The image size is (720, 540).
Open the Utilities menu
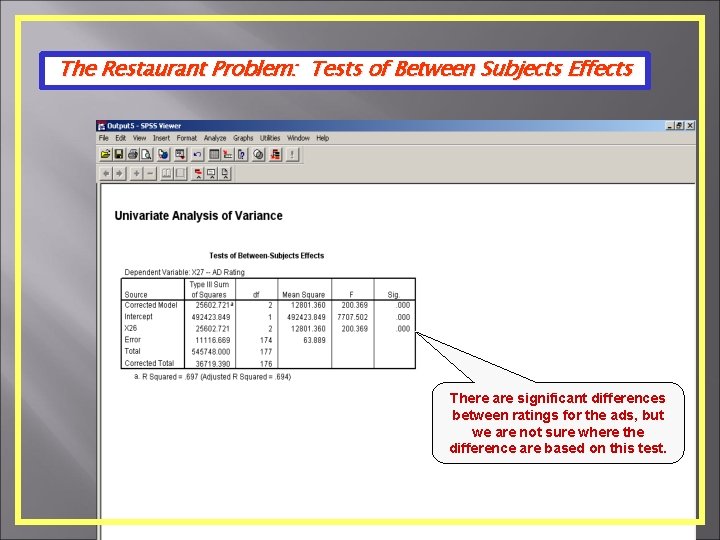point(270,138)
